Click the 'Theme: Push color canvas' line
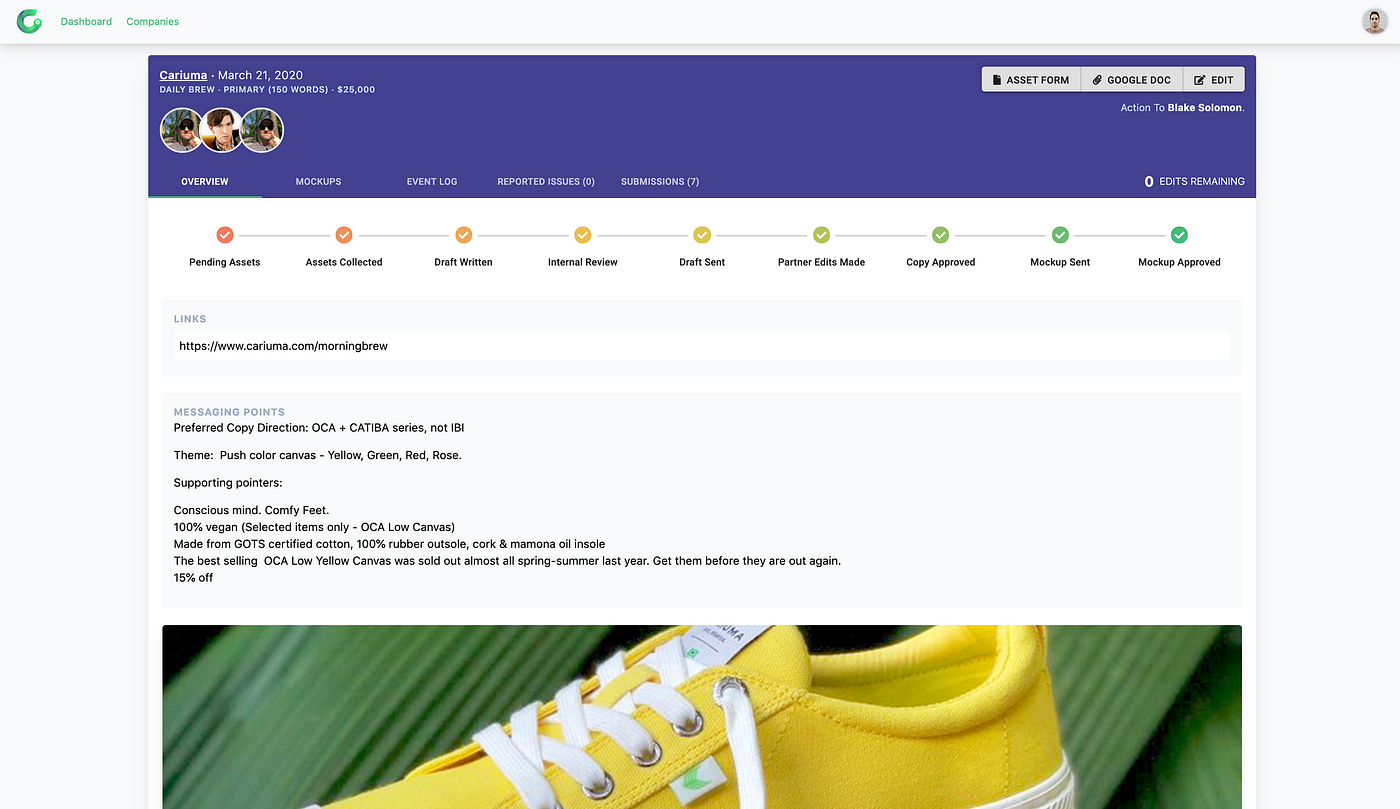 point(318,455)
